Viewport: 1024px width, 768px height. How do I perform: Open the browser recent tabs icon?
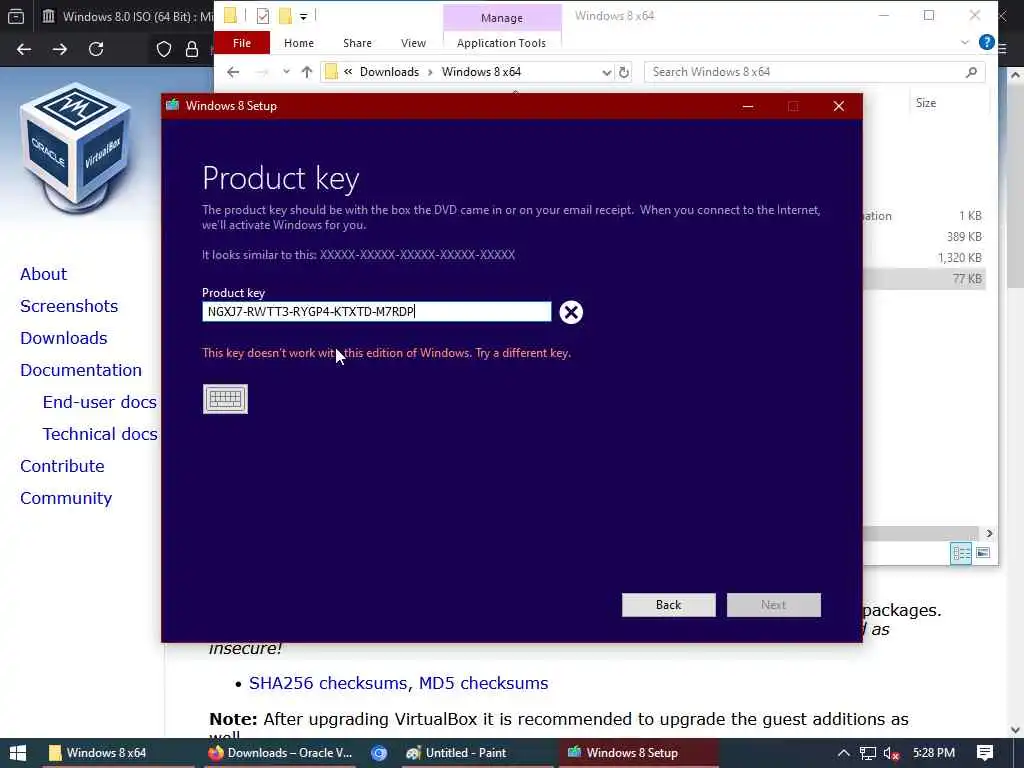pos(16,16)
